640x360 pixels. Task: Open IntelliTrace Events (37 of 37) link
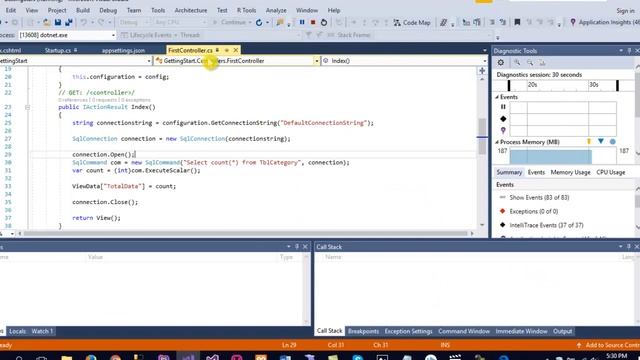[546, 225]
